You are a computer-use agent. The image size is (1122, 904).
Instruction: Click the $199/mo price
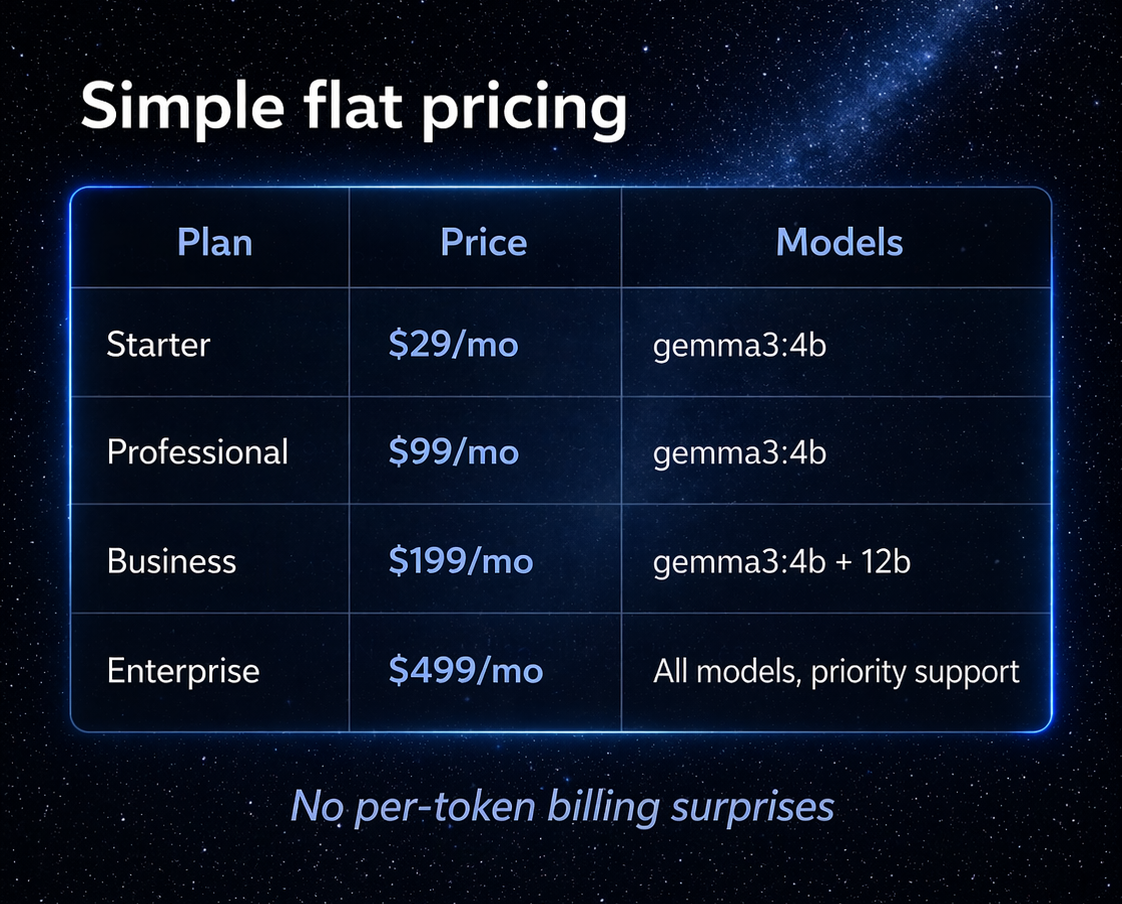[461, 560]
